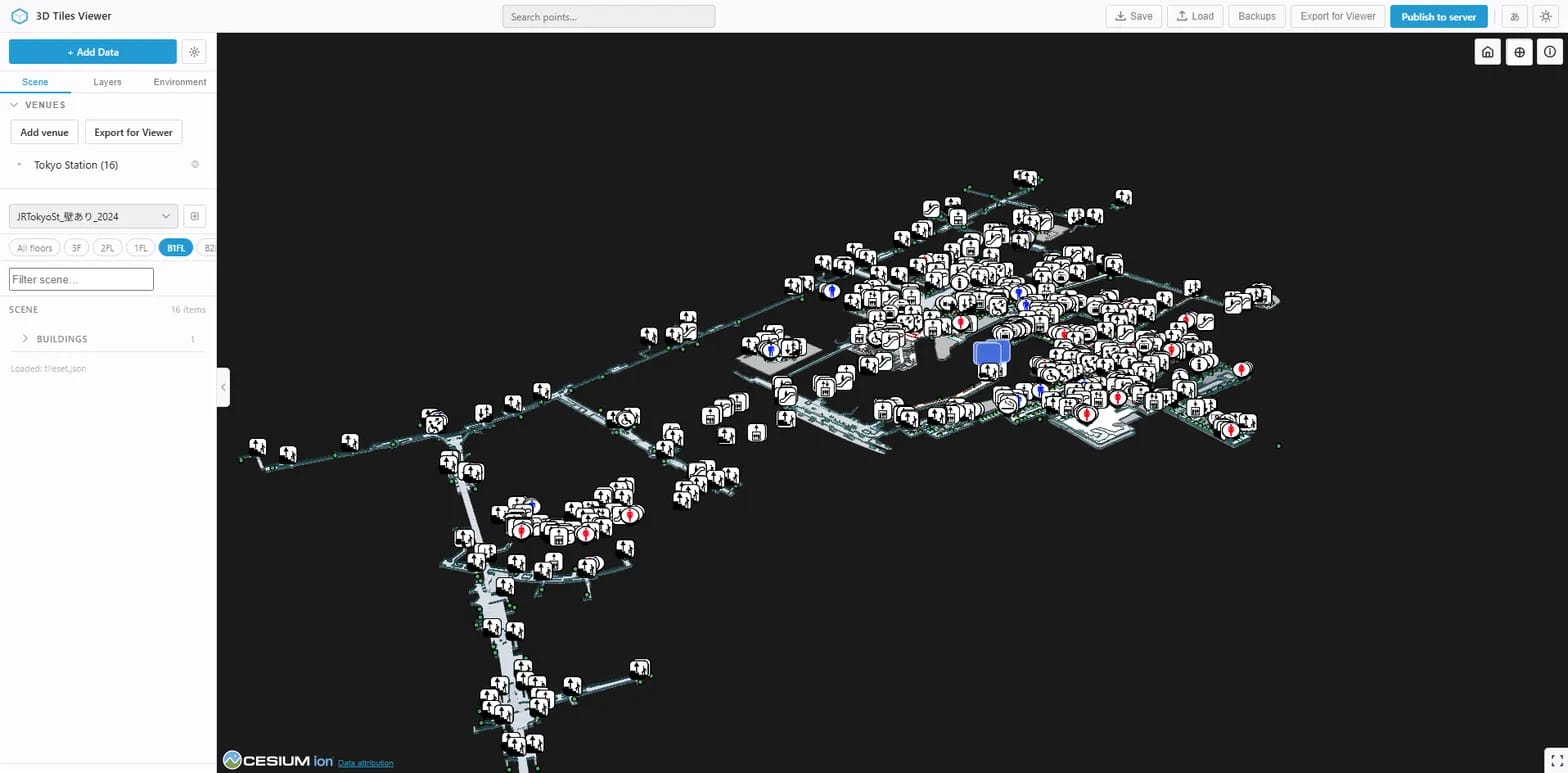Click Publish to server

point(1439,16)
